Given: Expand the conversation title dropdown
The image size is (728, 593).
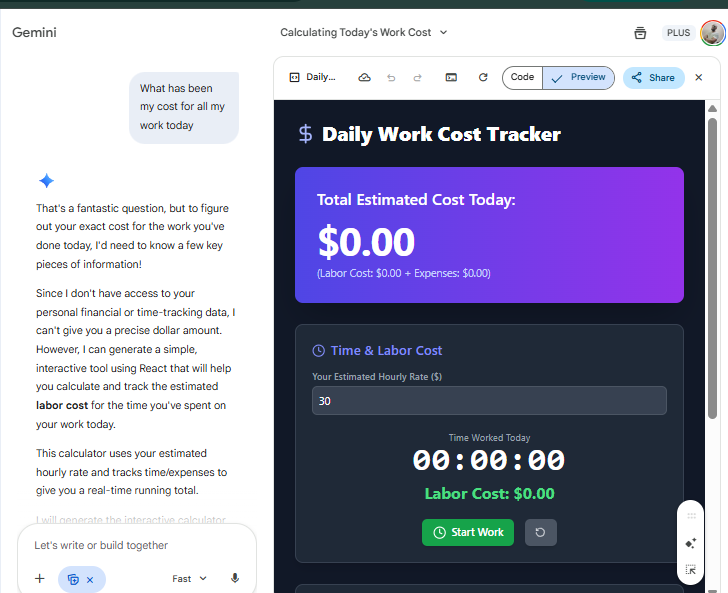Looking at the screenshot, I should [x=444, y=32].
